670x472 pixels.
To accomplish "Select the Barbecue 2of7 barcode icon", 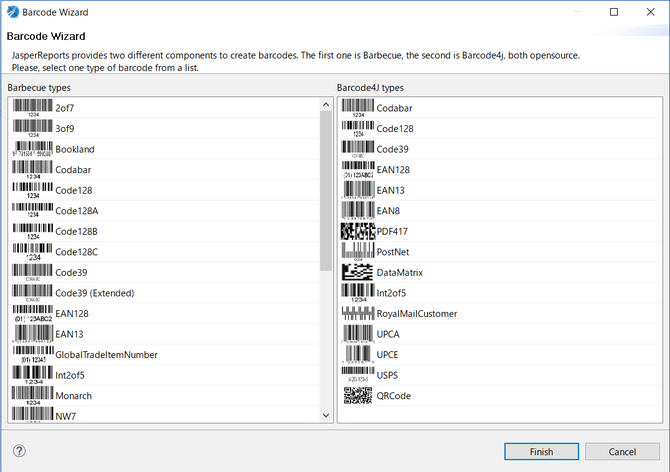I will click(33, 108).
